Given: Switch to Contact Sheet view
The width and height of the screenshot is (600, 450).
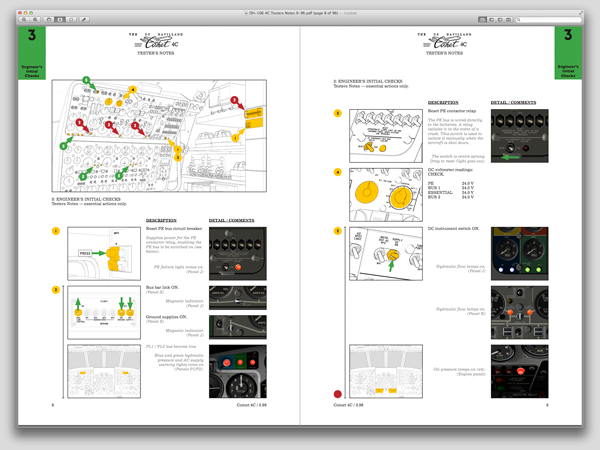Looking at the screenshot, I should (509, 19).
